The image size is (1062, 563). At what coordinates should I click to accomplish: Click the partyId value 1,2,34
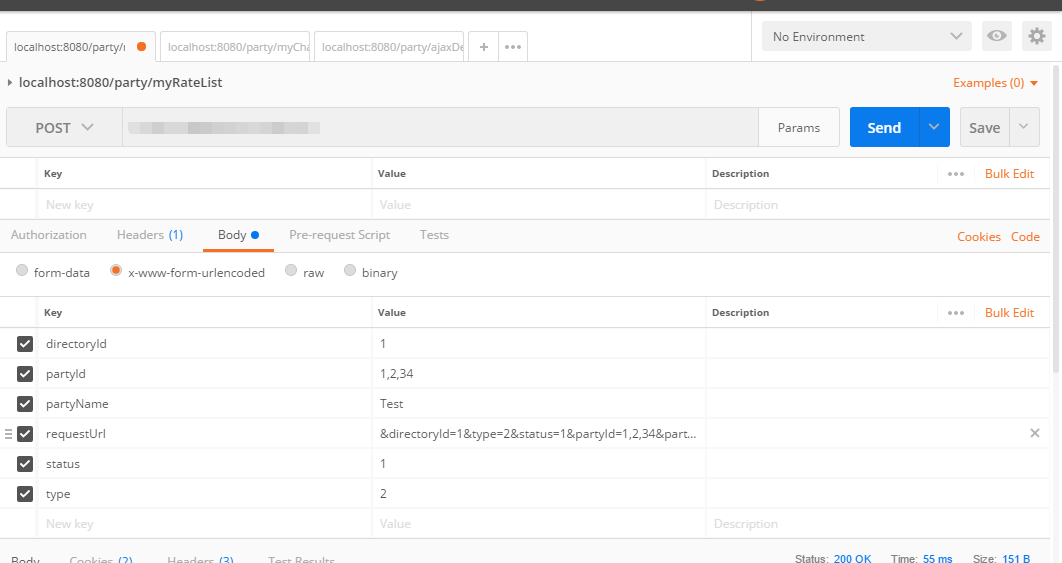[397, 373]
